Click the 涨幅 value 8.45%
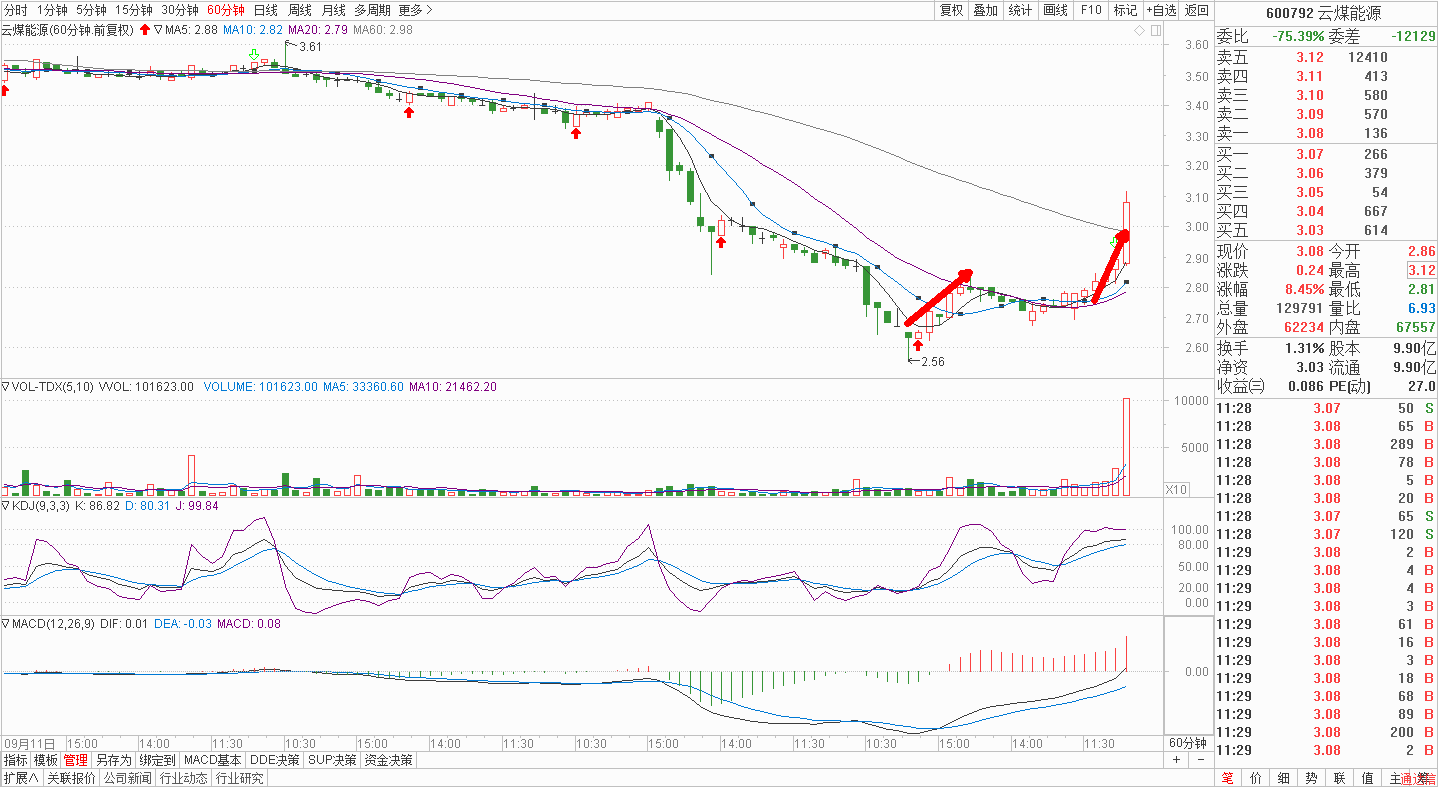The width and height of the screenshot is (1438, 787). (x=1305, y=290)
